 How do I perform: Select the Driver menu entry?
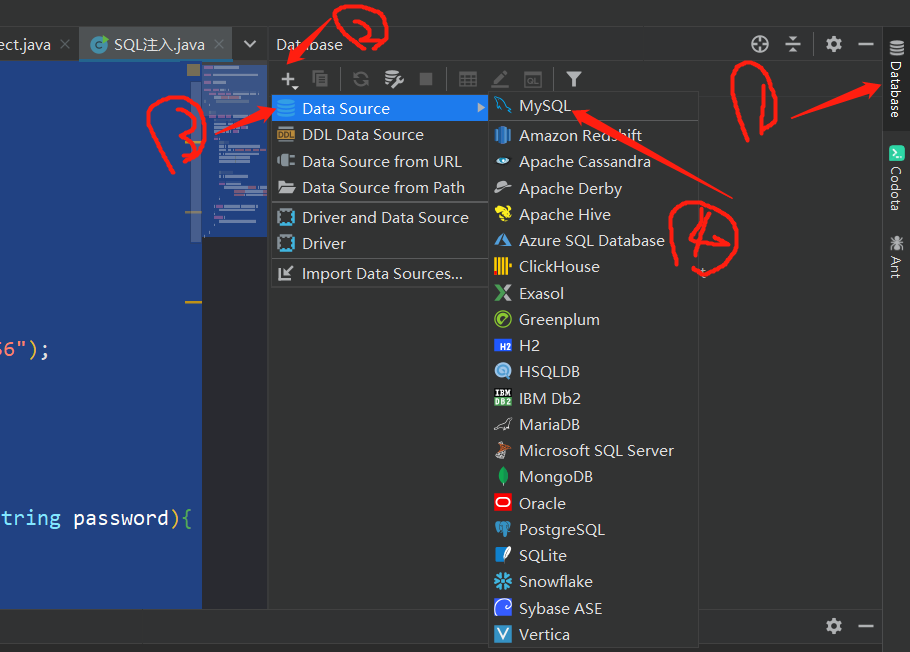tap(380, 243)
